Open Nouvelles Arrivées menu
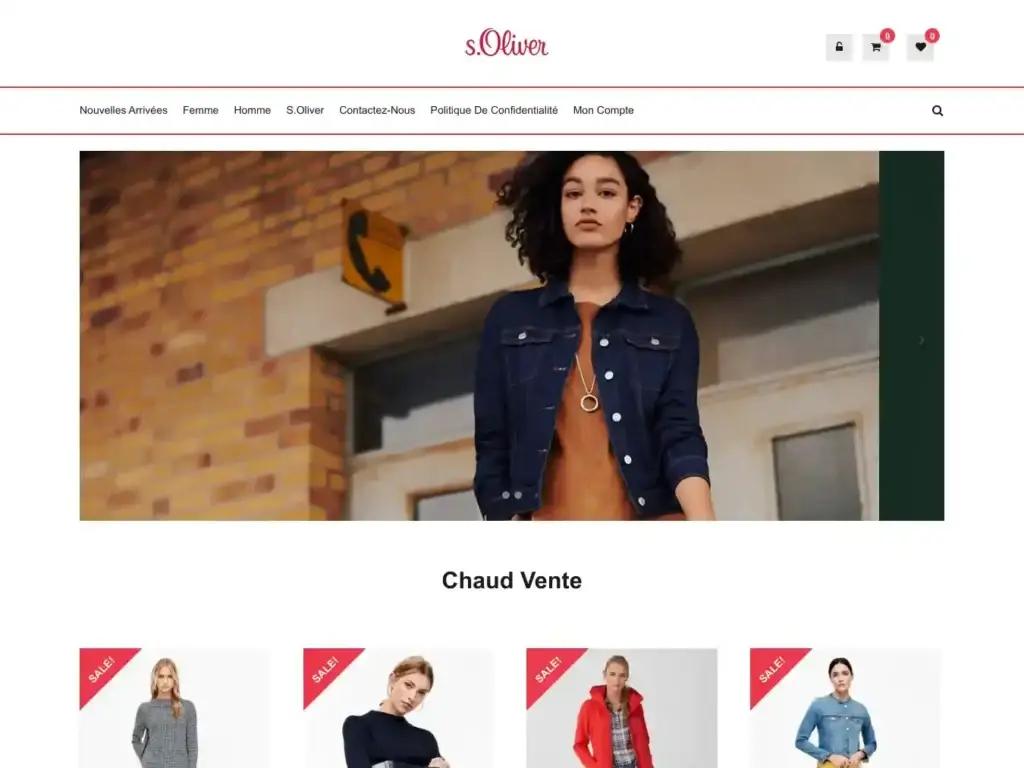 coord(123,110)
